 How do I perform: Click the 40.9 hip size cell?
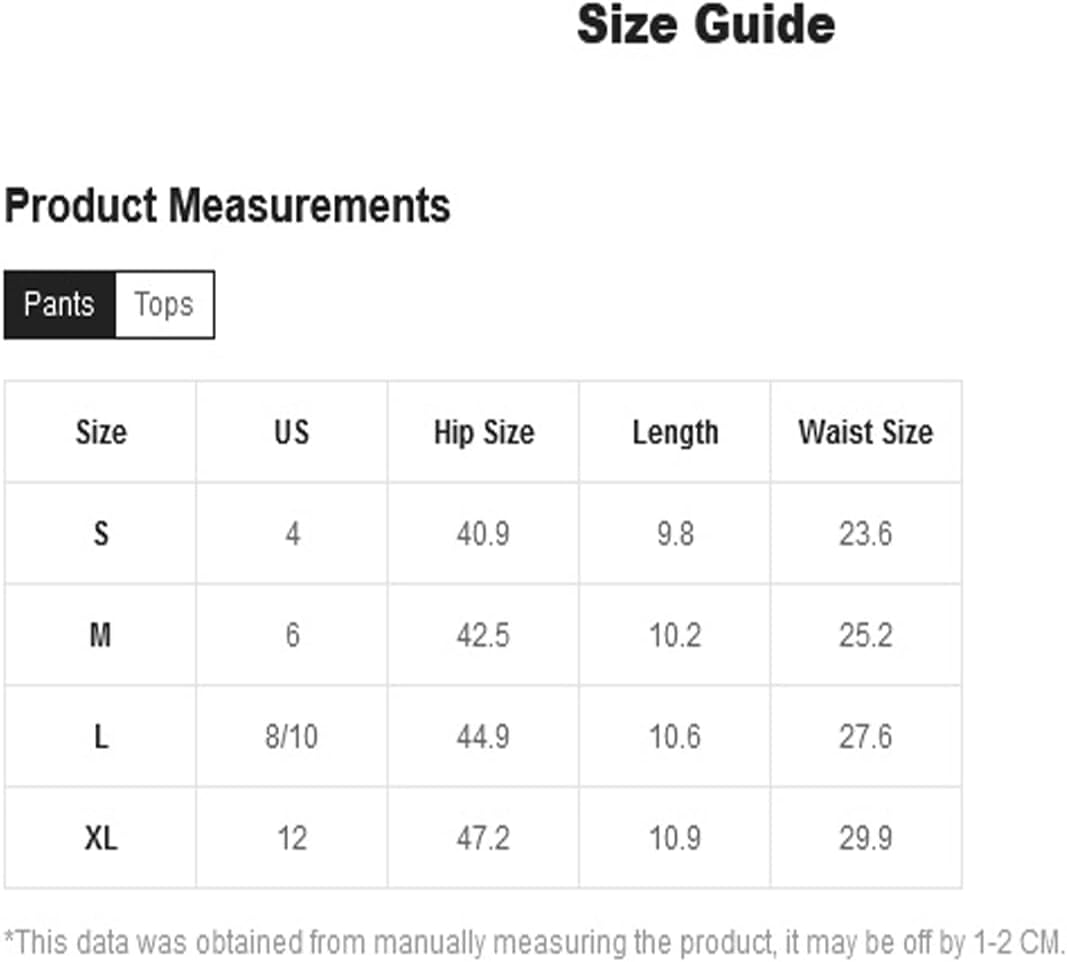tap(484, 533)
